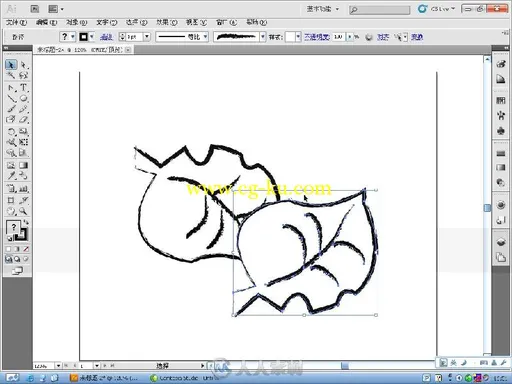Set paint to None (red slash)
The width and height of the screenshot is (512, 384).
[26, 249]
